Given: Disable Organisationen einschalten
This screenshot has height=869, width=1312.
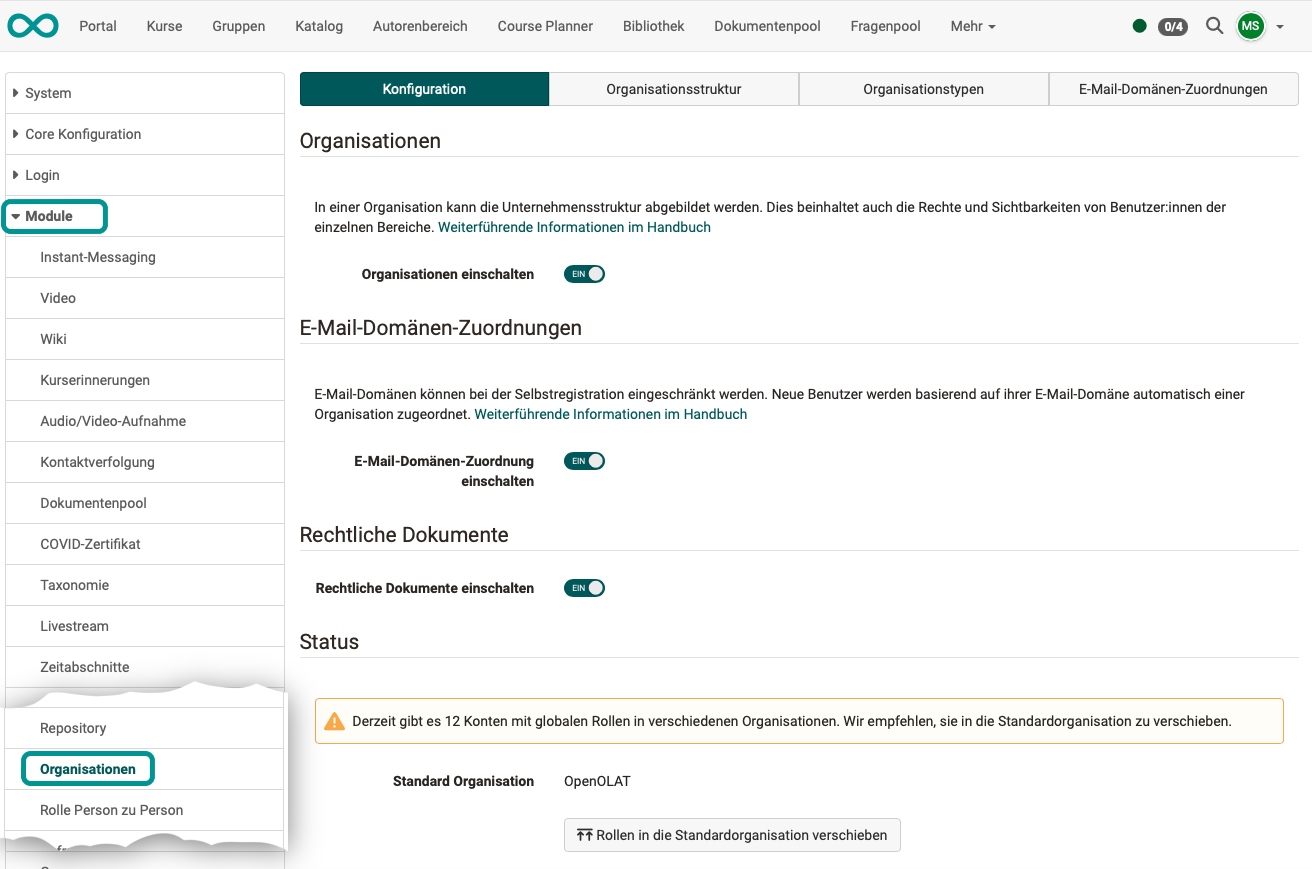Looking at the screenshot, I should coord(584,273).
